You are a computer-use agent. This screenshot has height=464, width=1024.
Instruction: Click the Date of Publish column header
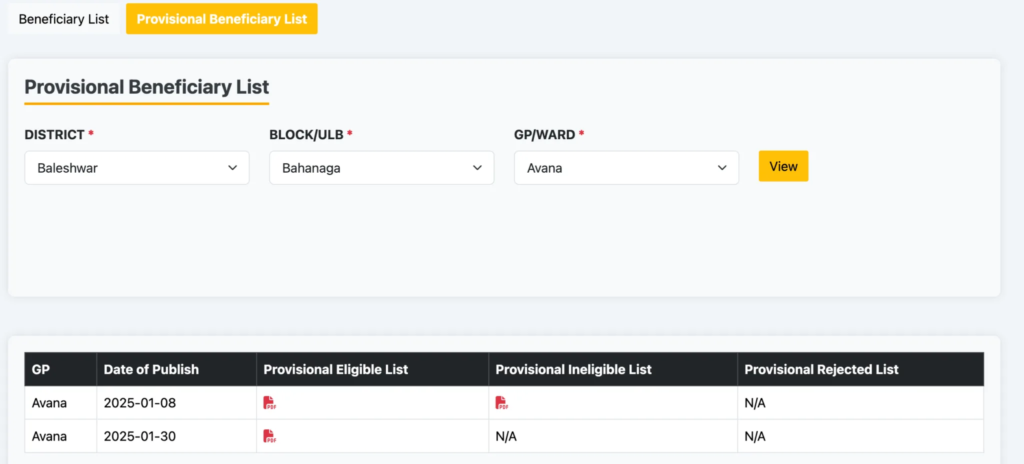[152, 369]
